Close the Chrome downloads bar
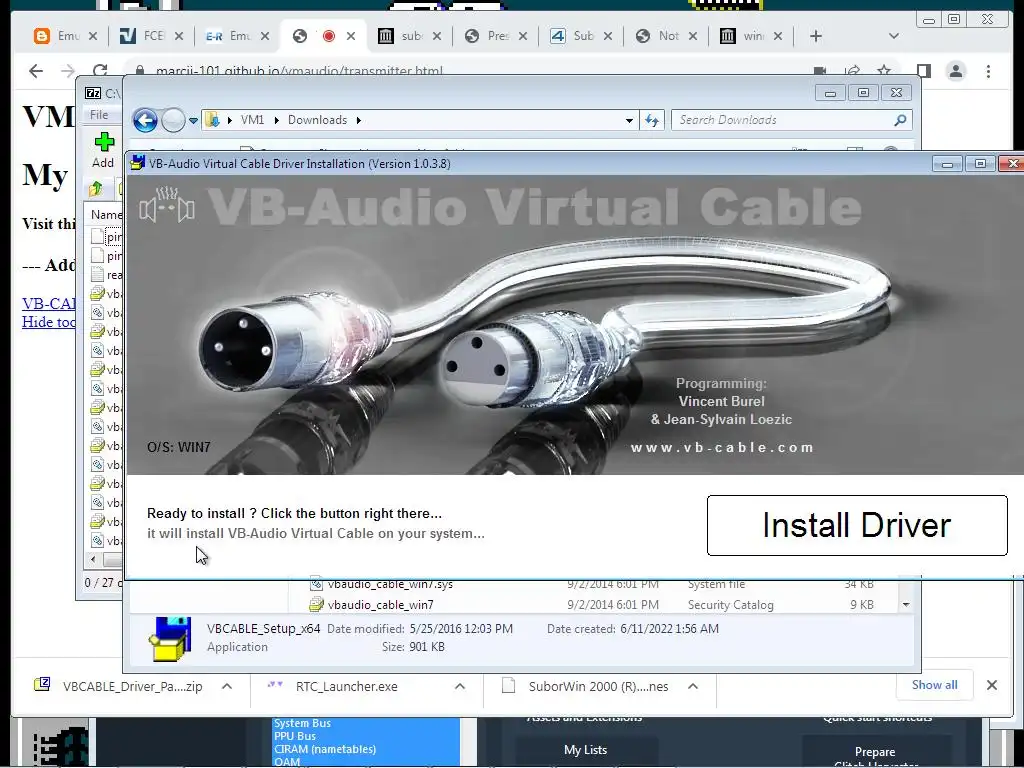 [991, 685]
